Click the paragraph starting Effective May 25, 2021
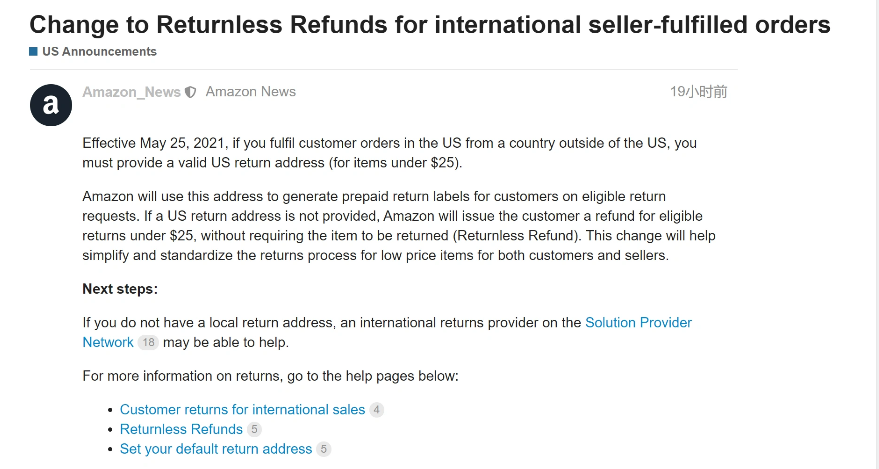The width and height of the screenshot is (879, 469). (389, 153)
